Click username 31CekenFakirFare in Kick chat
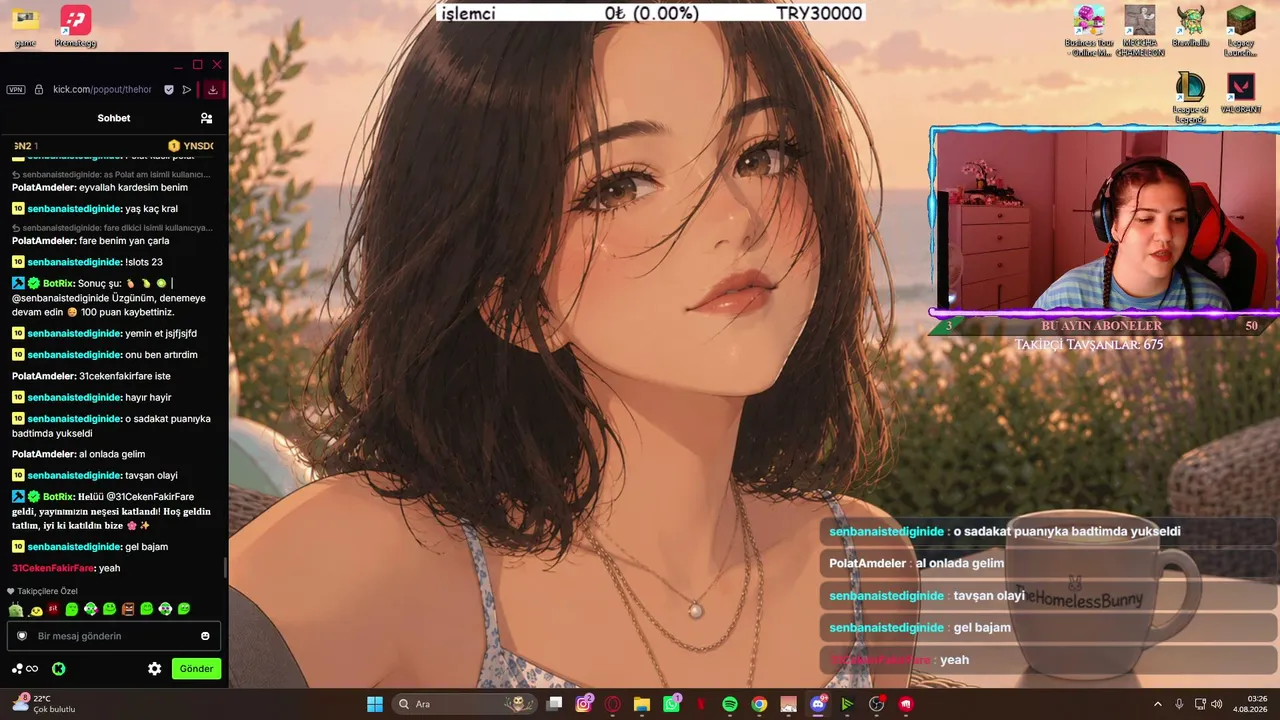This screenshot has width=1280, height=720. tap(53, 568)
